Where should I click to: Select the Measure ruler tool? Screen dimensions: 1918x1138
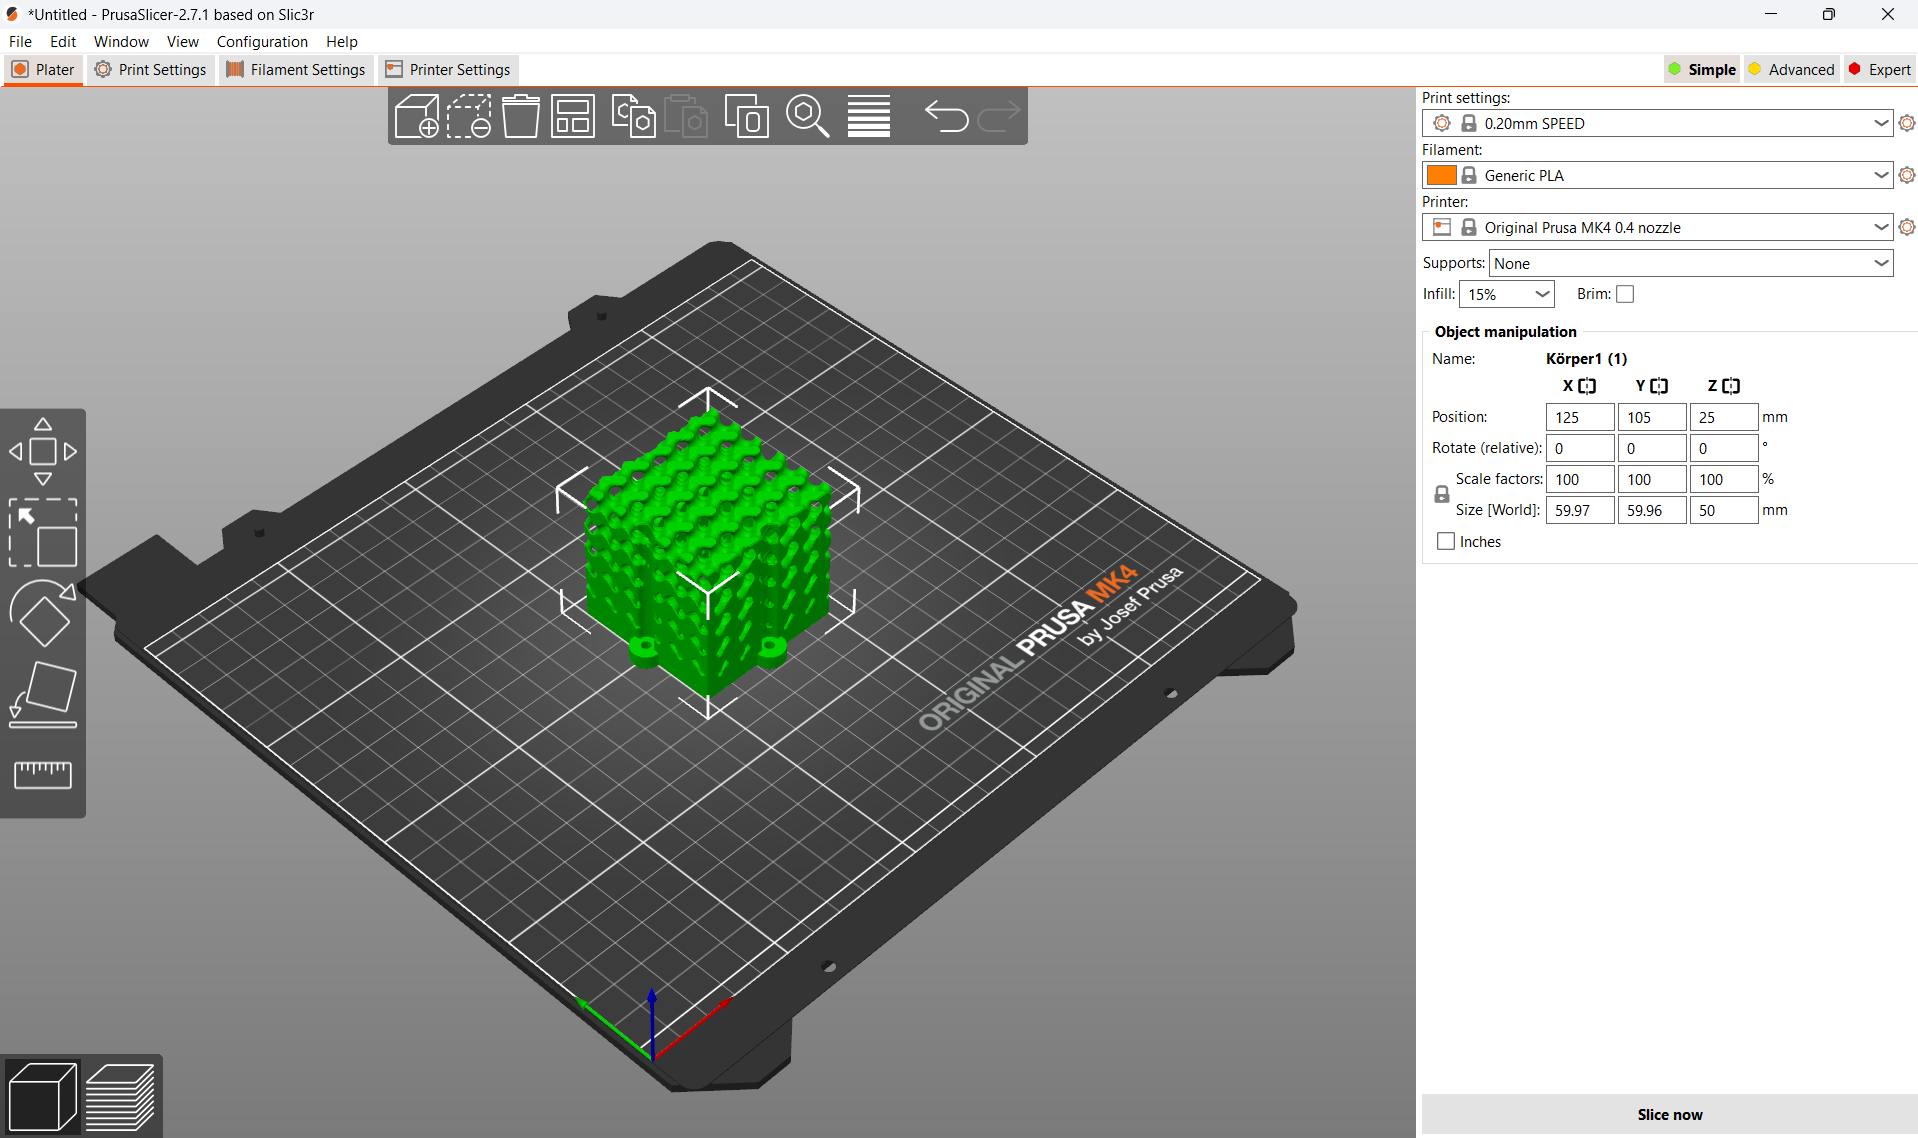pyautogui.click(x=43, y=774)
